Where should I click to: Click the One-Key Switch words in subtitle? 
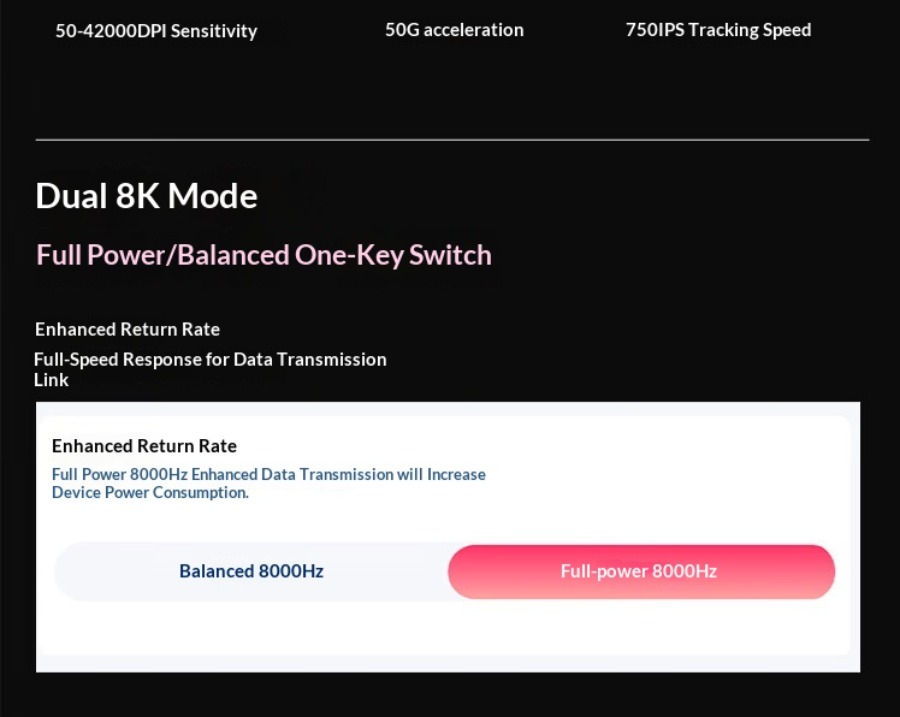[x=393, y=255]
